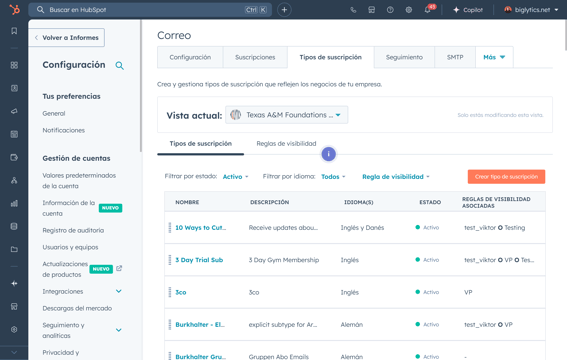Open the notifications bell icon
Viewport: 567px width, 360px height.
click(x=428, y=10)
